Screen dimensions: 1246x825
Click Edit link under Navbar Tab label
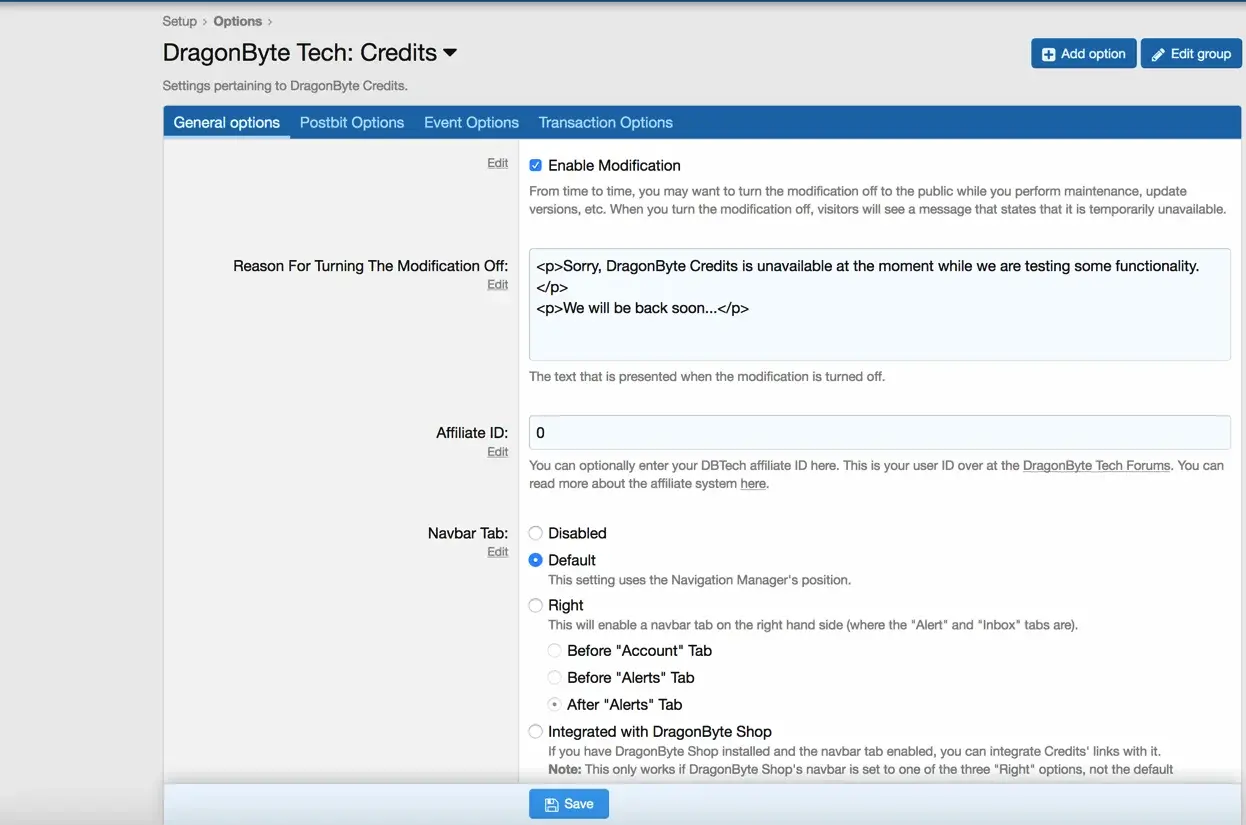(497, 552)
